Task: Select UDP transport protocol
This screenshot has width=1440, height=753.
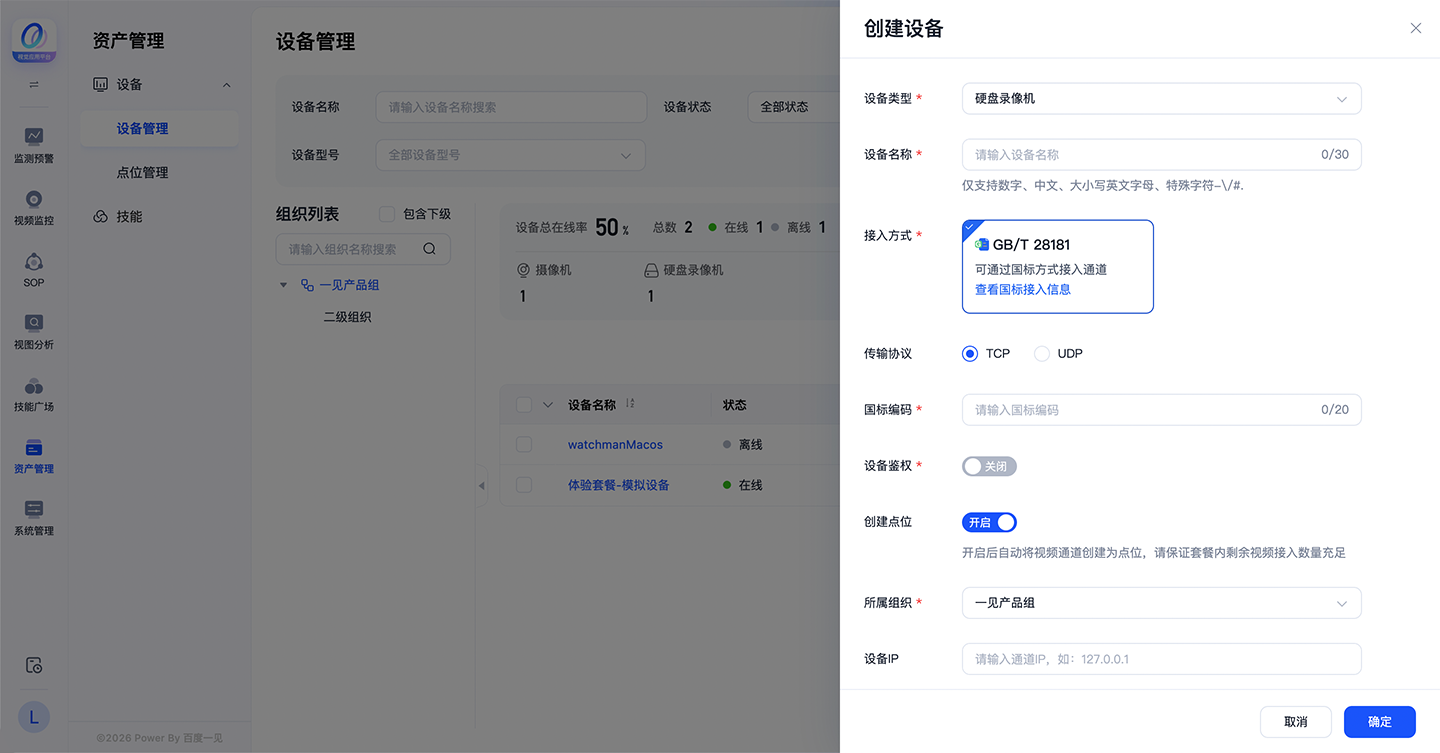Action: 1042,353
